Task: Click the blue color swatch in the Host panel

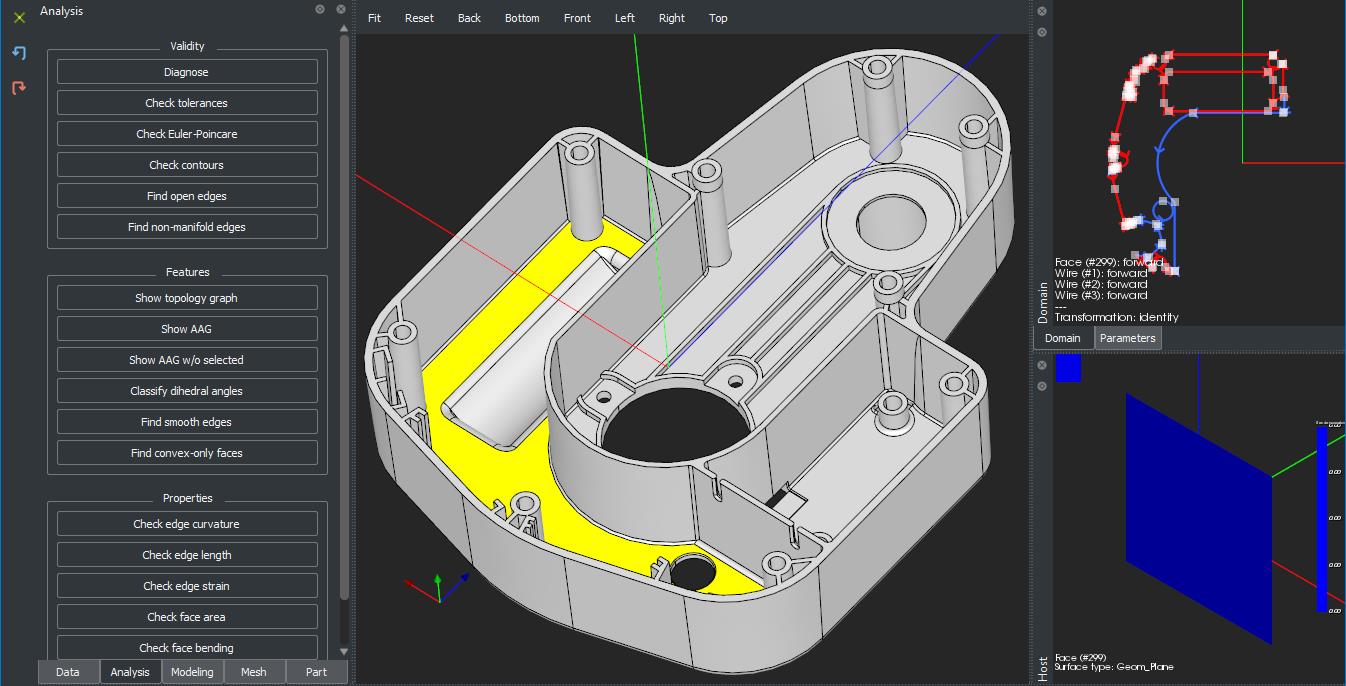Action: click(1068, 368)
